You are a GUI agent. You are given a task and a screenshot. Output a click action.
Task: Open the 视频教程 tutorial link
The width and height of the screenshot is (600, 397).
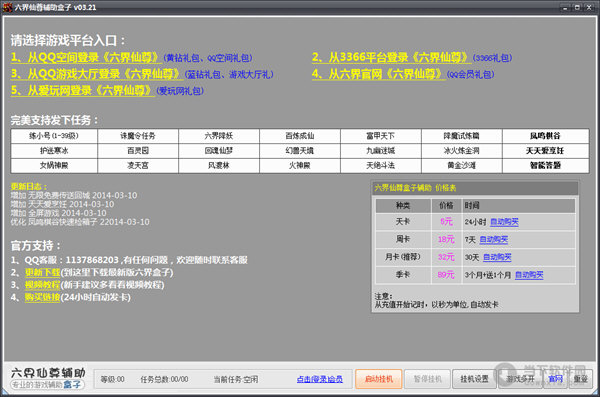tap(42, 285)
